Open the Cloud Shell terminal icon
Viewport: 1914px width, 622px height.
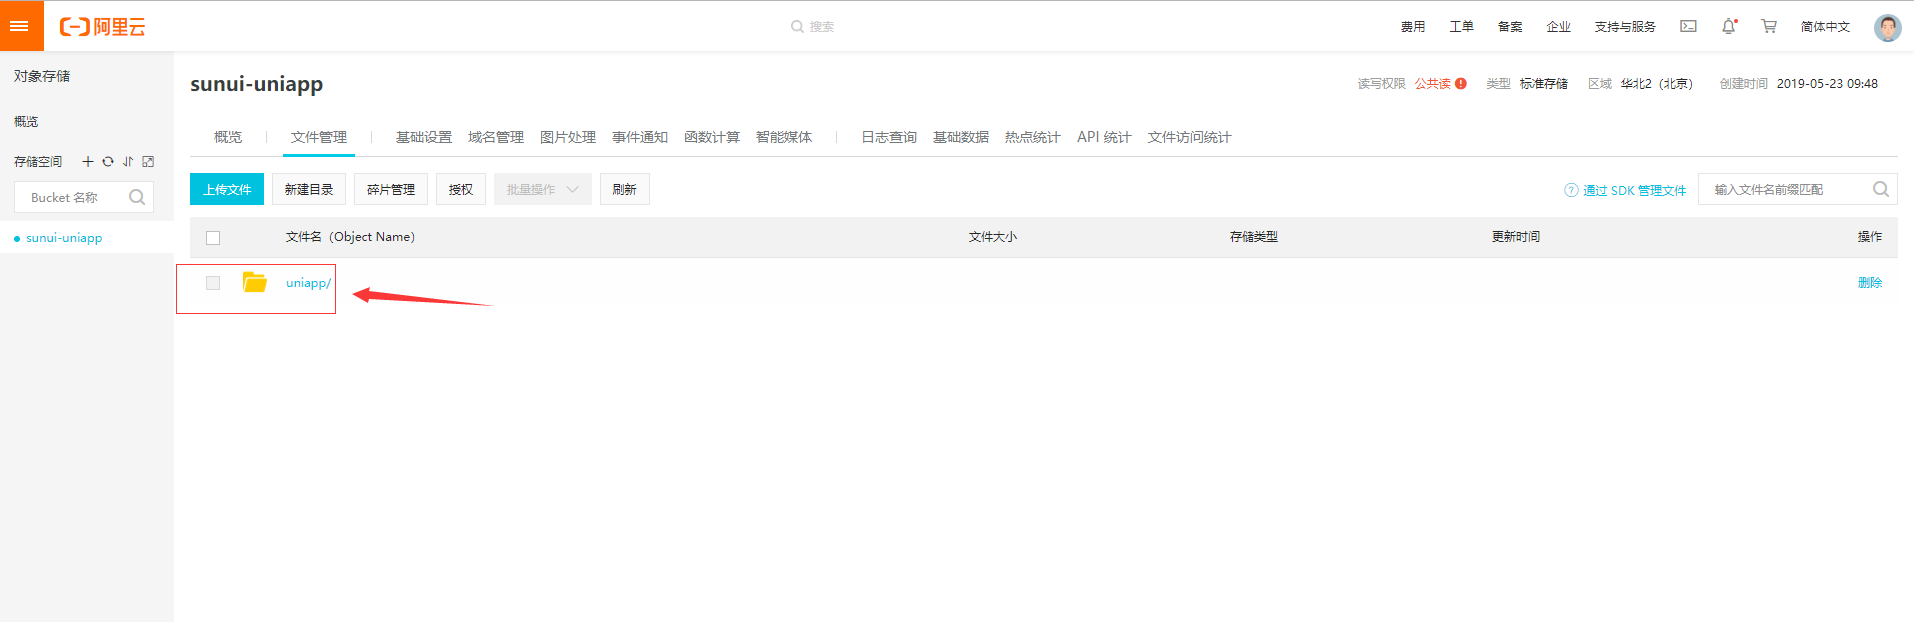(x=1688, y=26)
